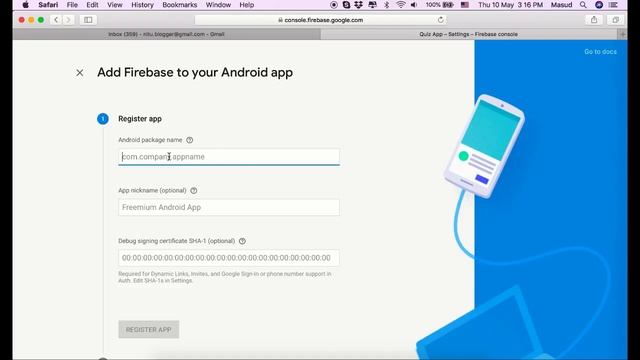Click the US flag input source icon
640x360 pixels.
pyautogui.click(x=464, y=5)
